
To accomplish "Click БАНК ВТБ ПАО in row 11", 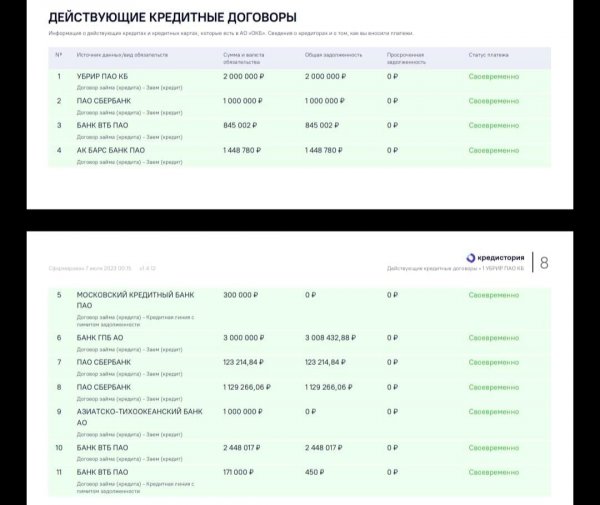I will 102,472.
